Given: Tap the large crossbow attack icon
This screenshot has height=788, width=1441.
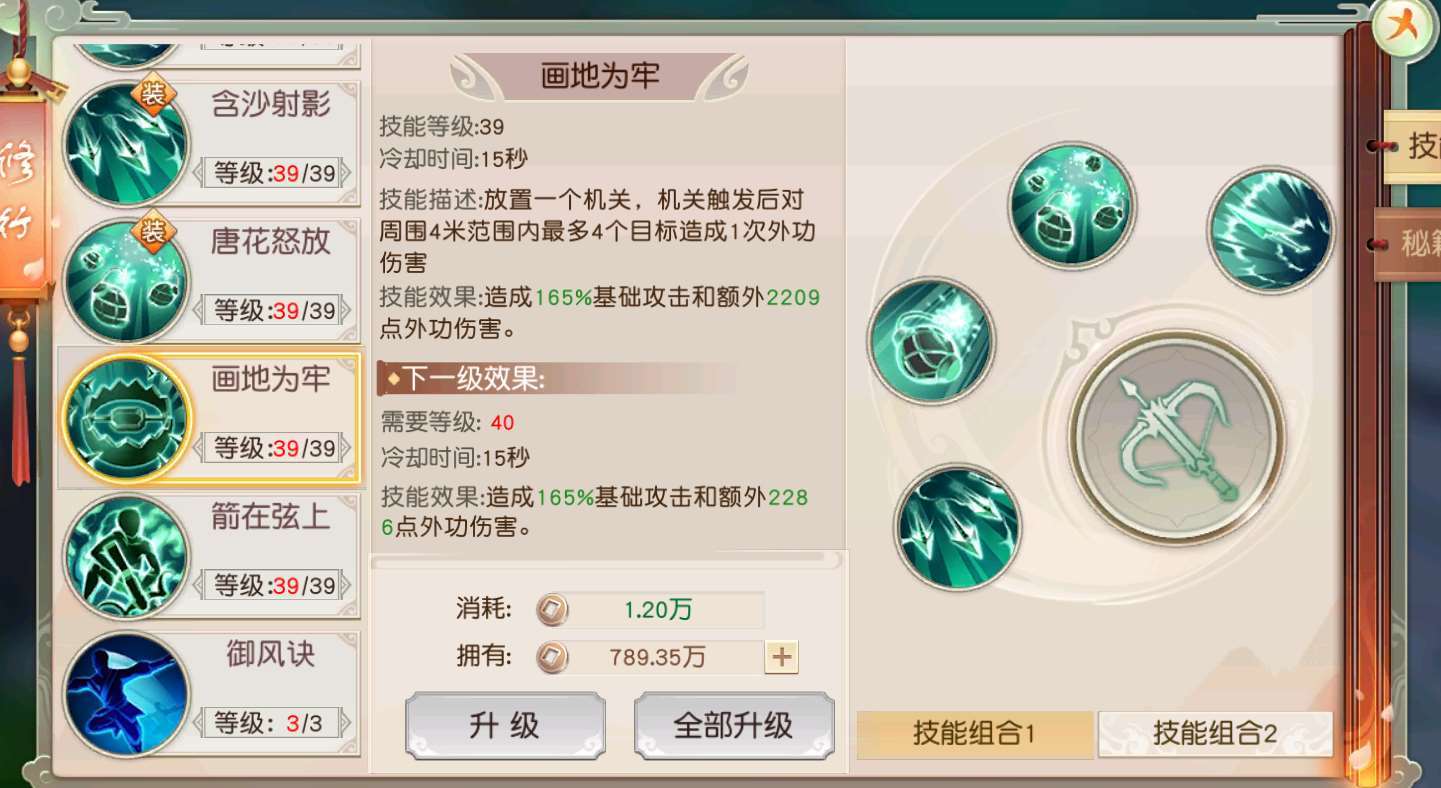Looking at the screenshot, I should (1178, 439).
